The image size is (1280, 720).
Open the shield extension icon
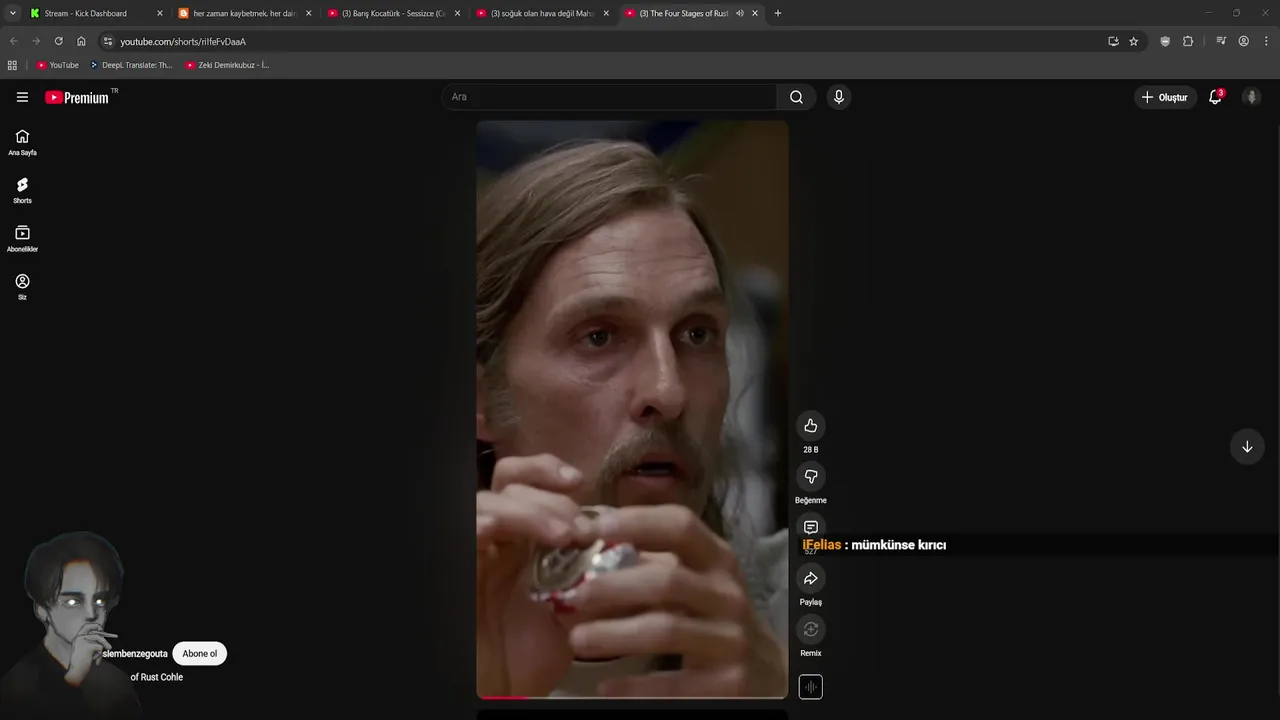[x=1165, y=41]
